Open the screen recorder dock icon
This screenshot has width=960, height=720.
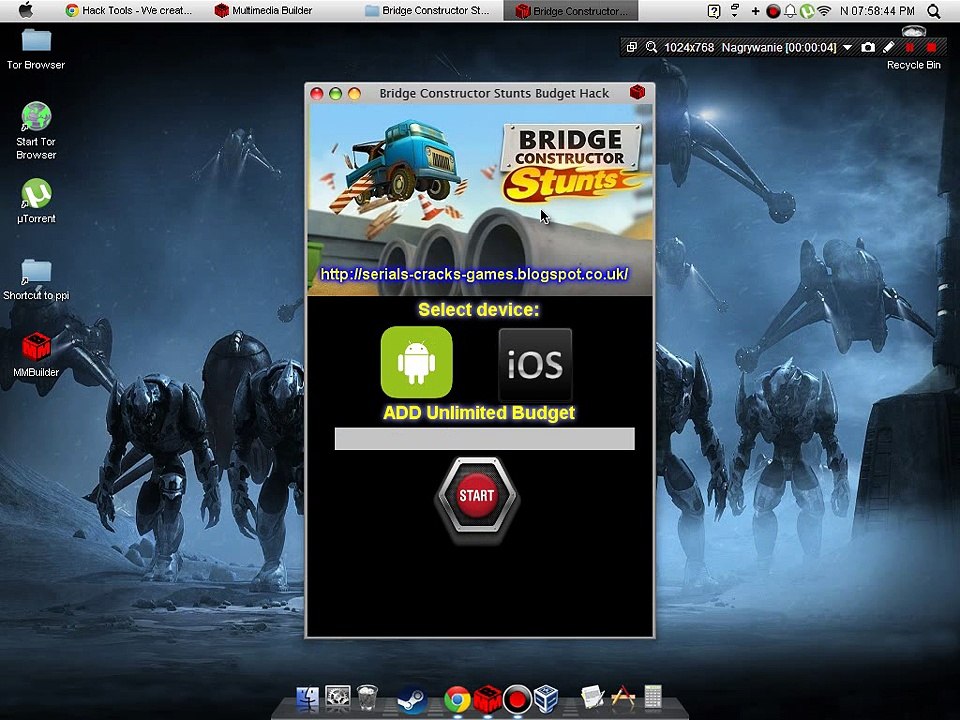click(x=517, y=699)
